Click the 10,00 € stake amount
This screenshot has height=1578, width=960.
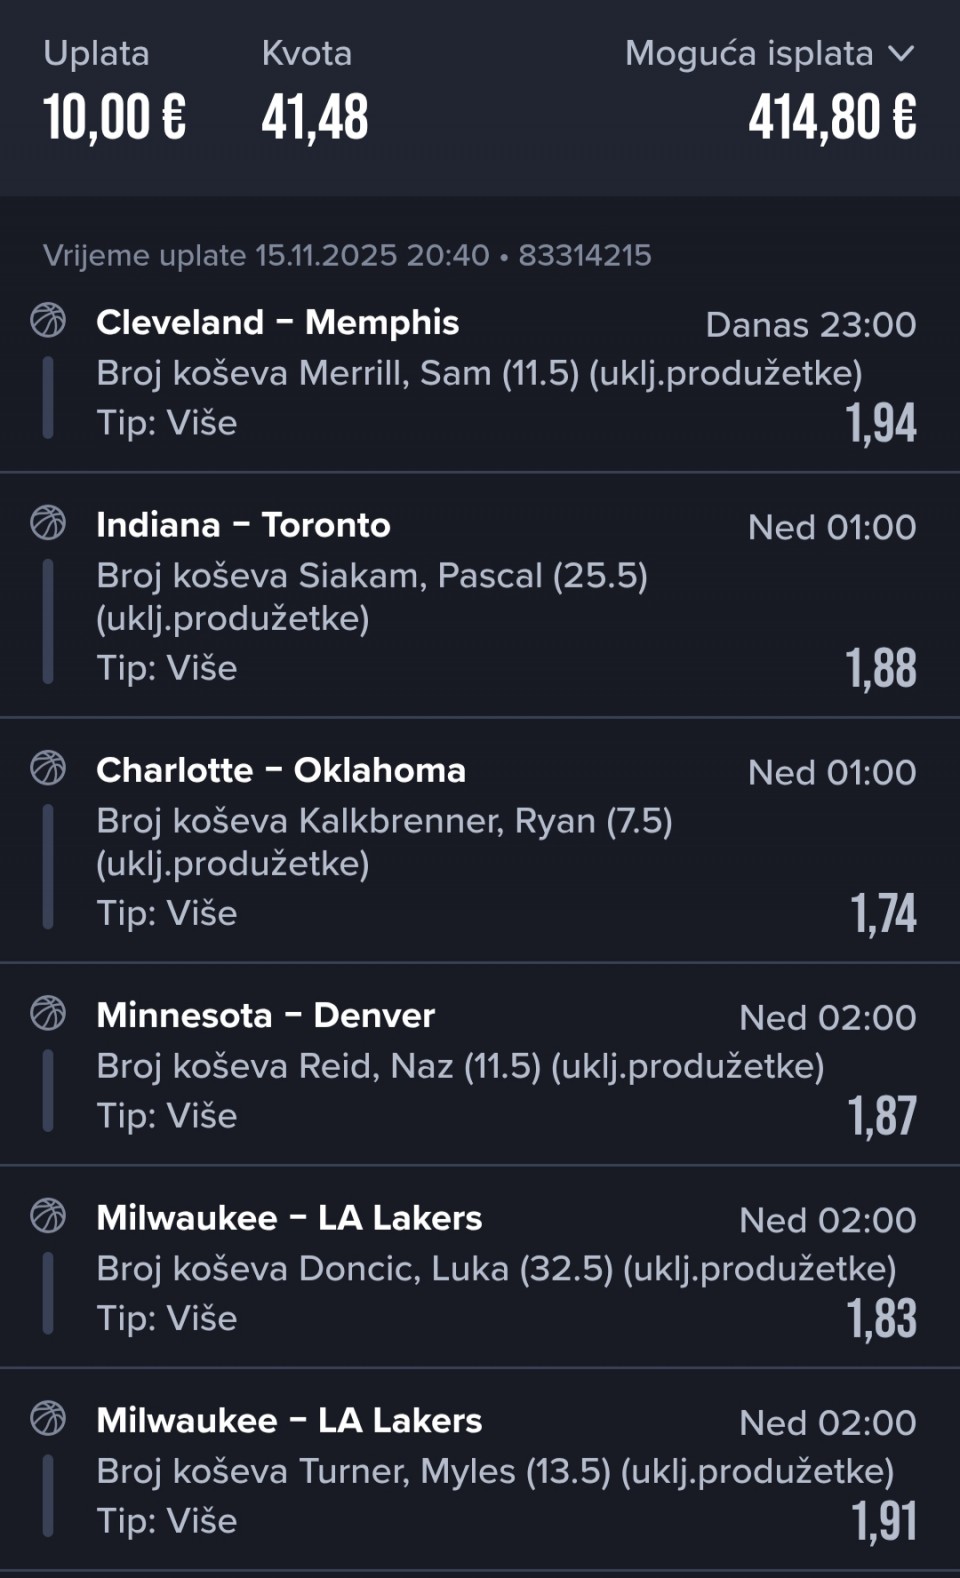click(114, 117)
